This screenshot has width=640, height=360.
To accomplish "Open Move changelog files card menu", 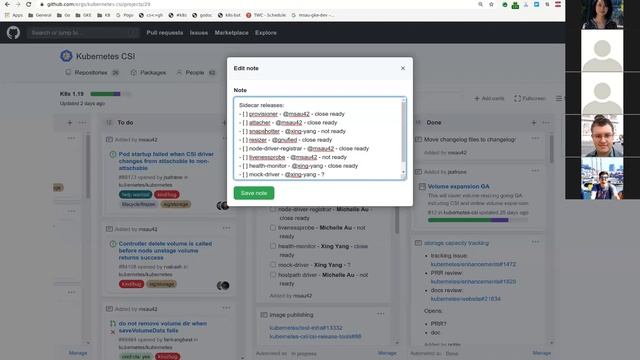I will (x=536, y=139).
